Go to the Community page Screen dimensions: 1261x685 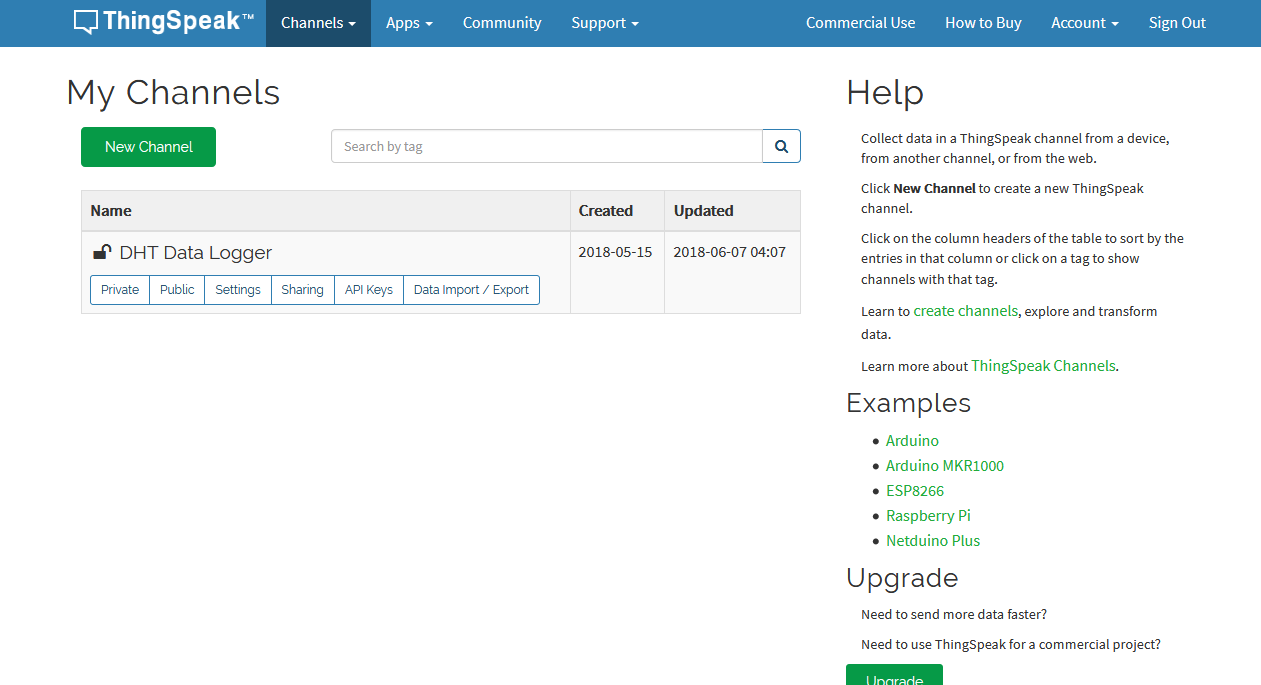[x=502, y=23]
